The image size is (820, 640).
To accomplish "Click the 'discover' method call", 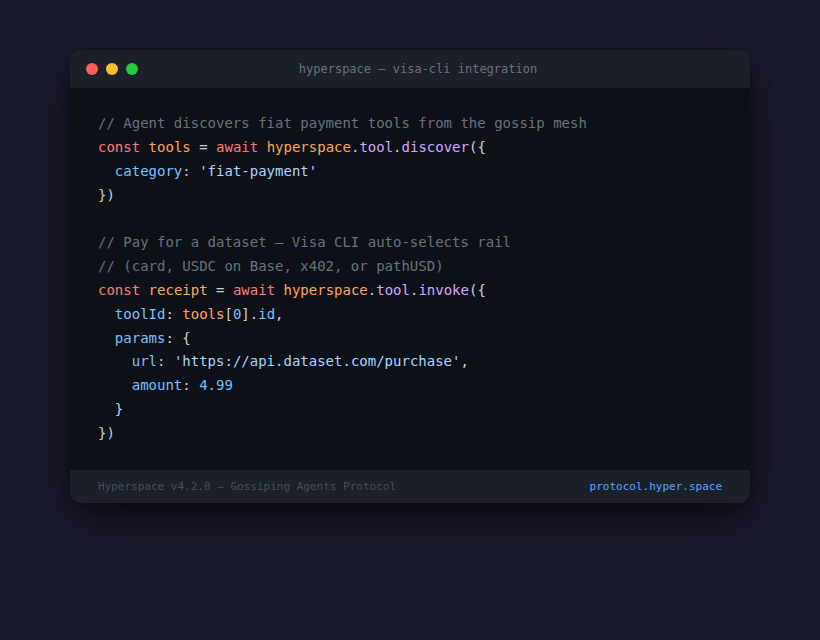I will [x=435, y=147].
